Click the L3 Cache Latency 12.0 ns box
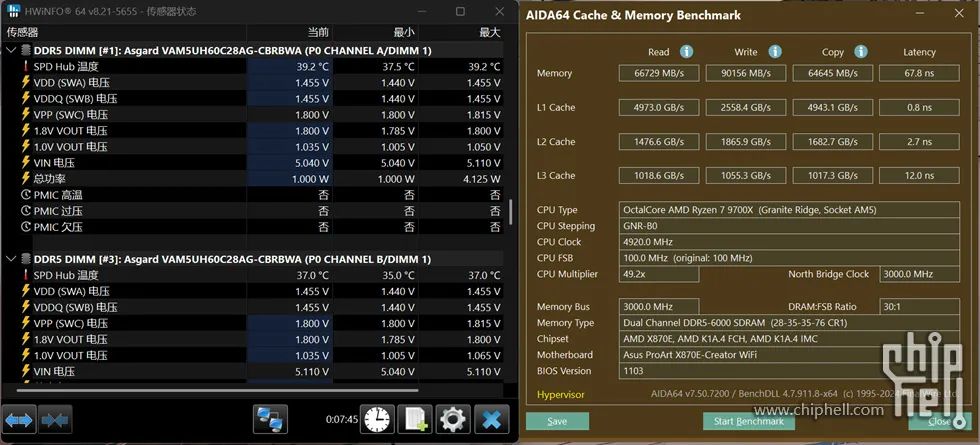Viewport: 980px width, 445px height. (919, 176)
